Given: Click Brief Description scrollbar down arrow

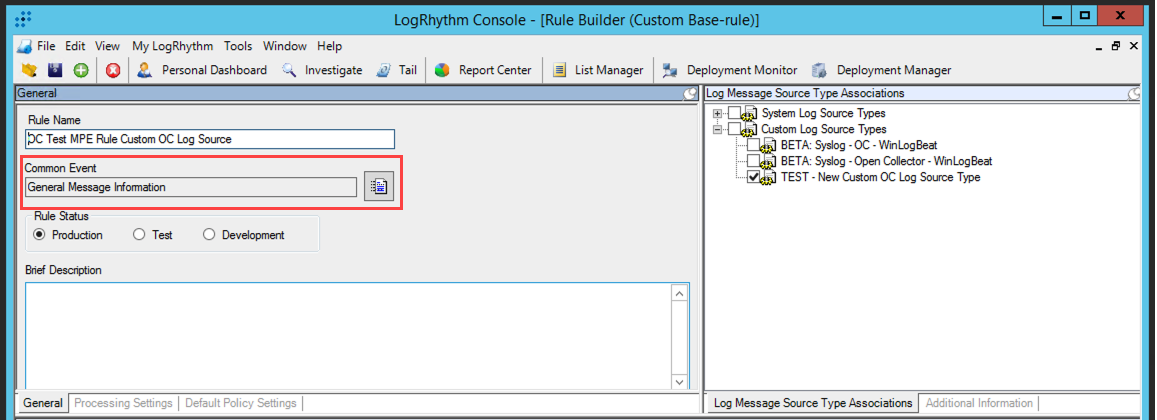Looking at the screenshot, I should pos(681,381).
